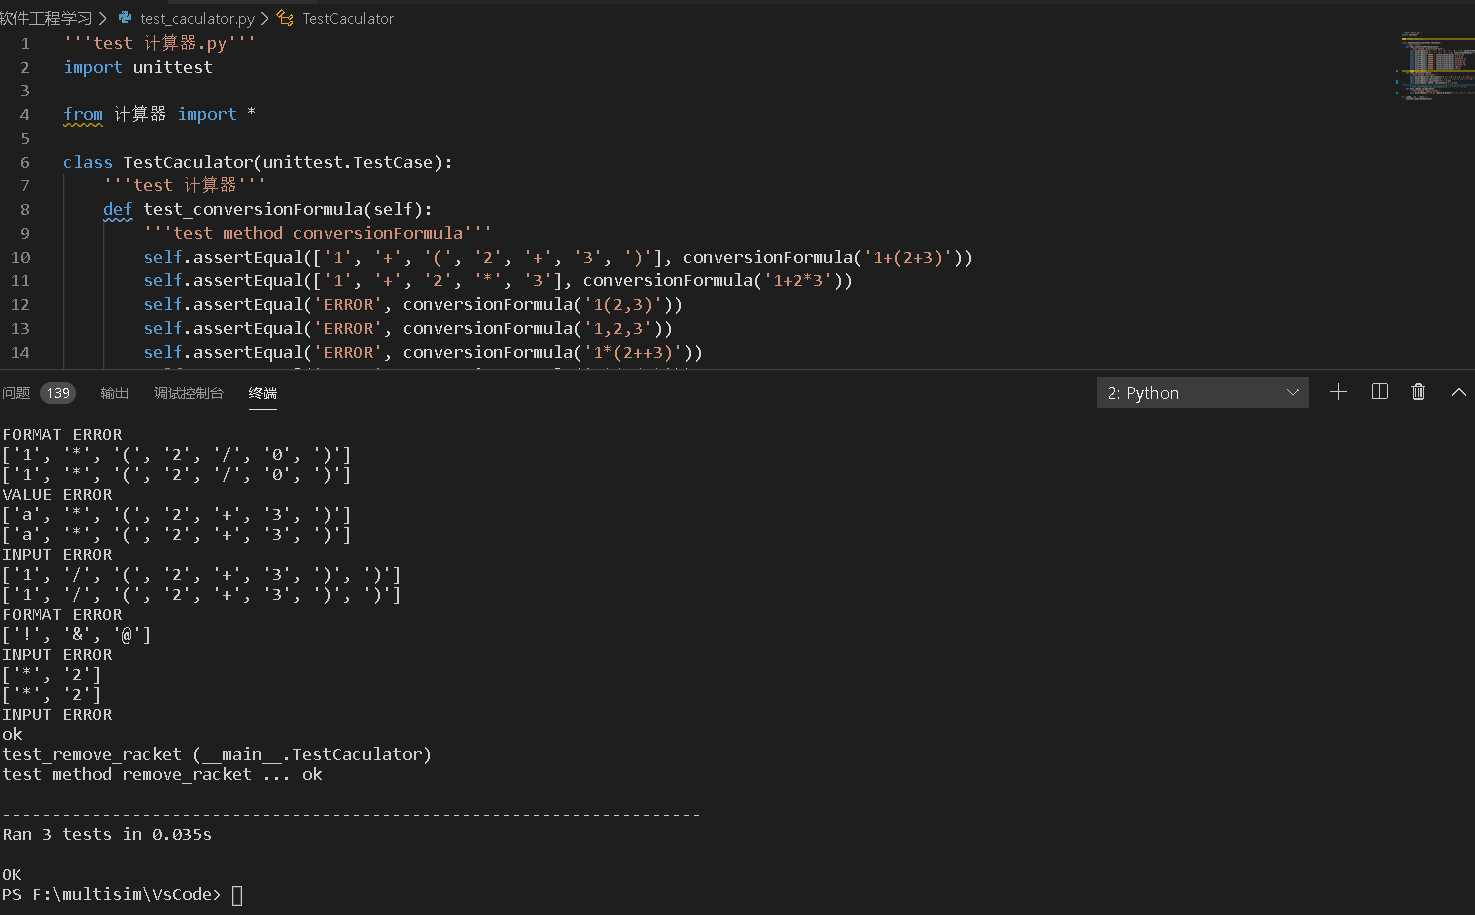1475x915 pixels.
Task: Click the first line docstring 'test 计算器.py'
Action: point(160,43)
